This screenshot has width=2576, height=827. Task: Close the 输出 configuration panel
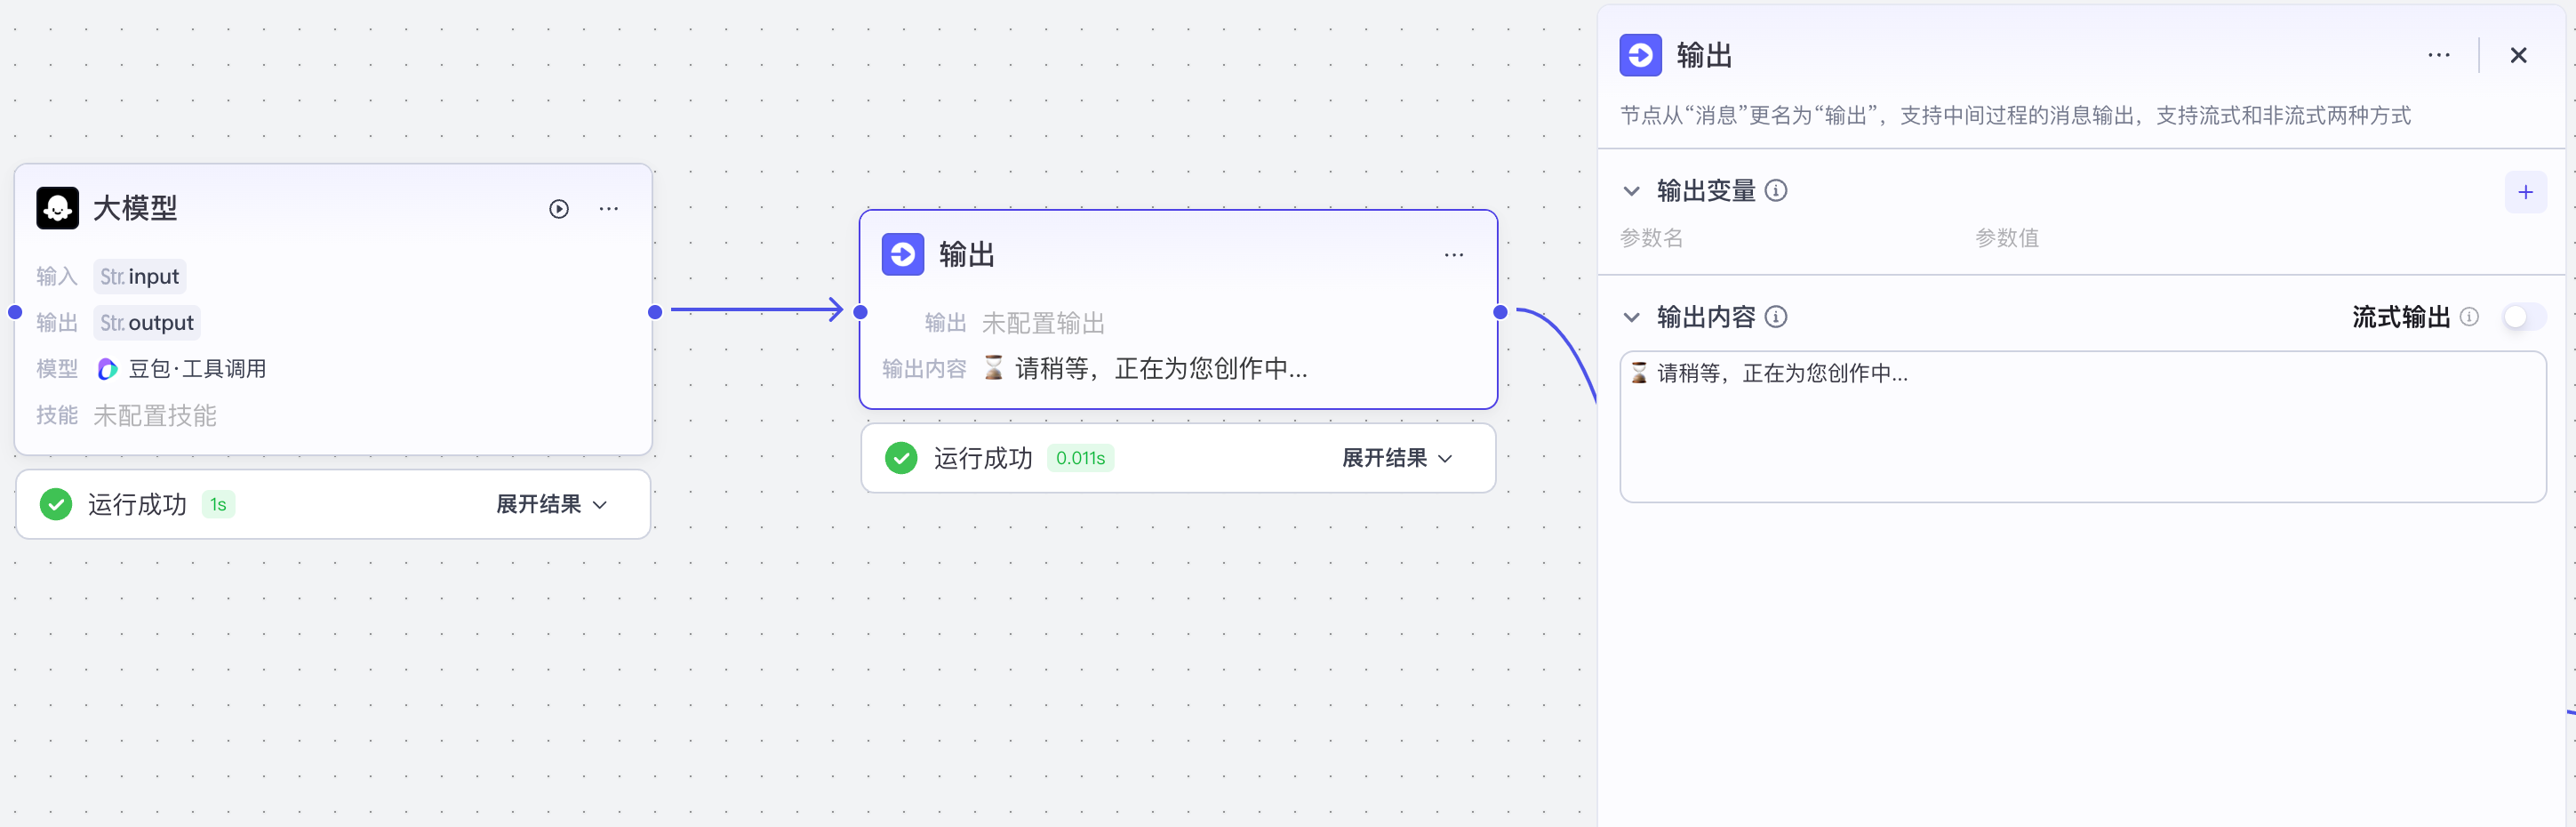(2519, 55)
